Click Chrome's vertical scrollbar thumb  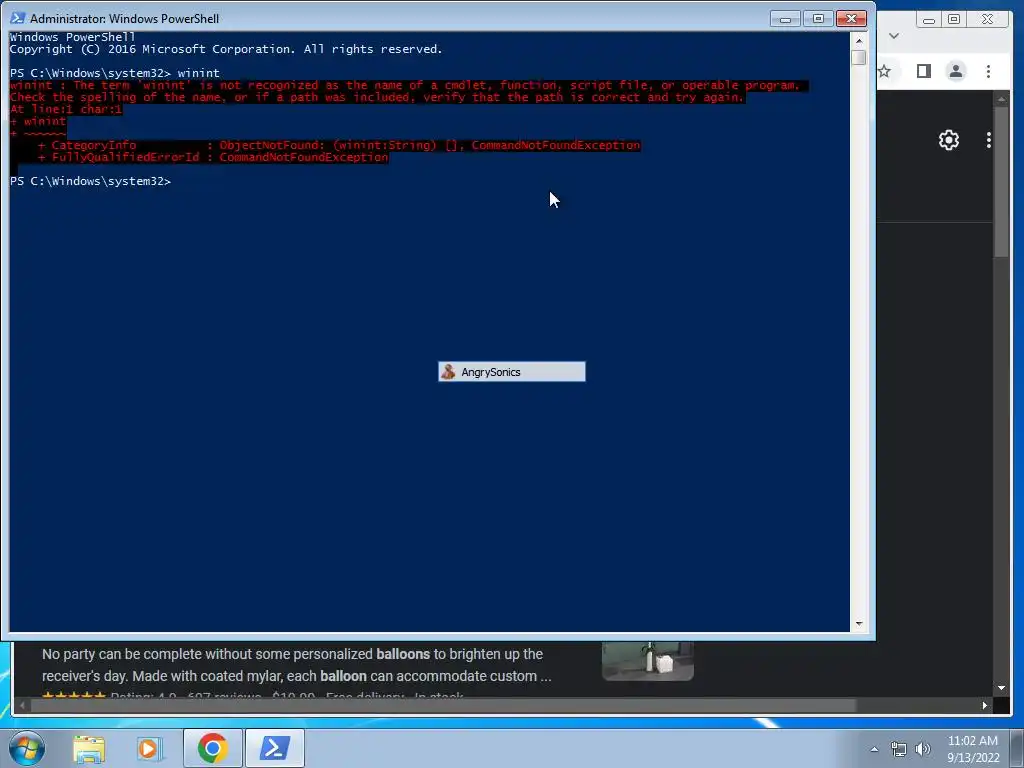click(1001, 182)
